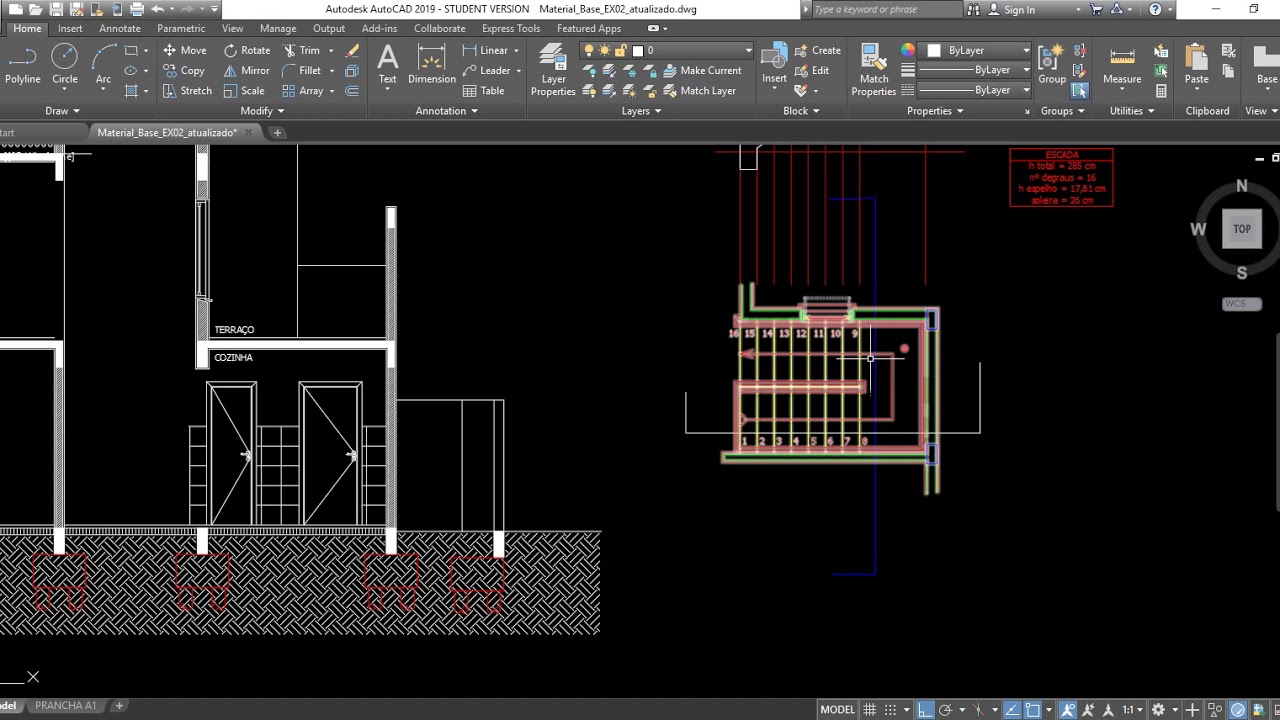Select the Circle tool
1280x720 pixels.
tap(64, 65)
